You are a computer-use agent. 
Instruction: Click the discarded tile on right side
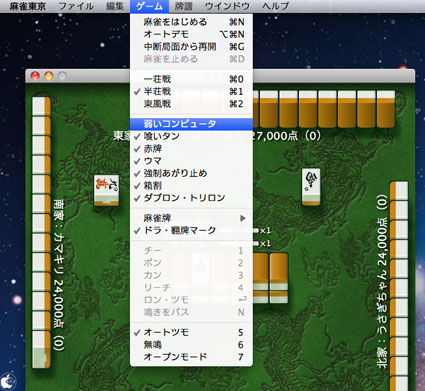coord(311,187)
